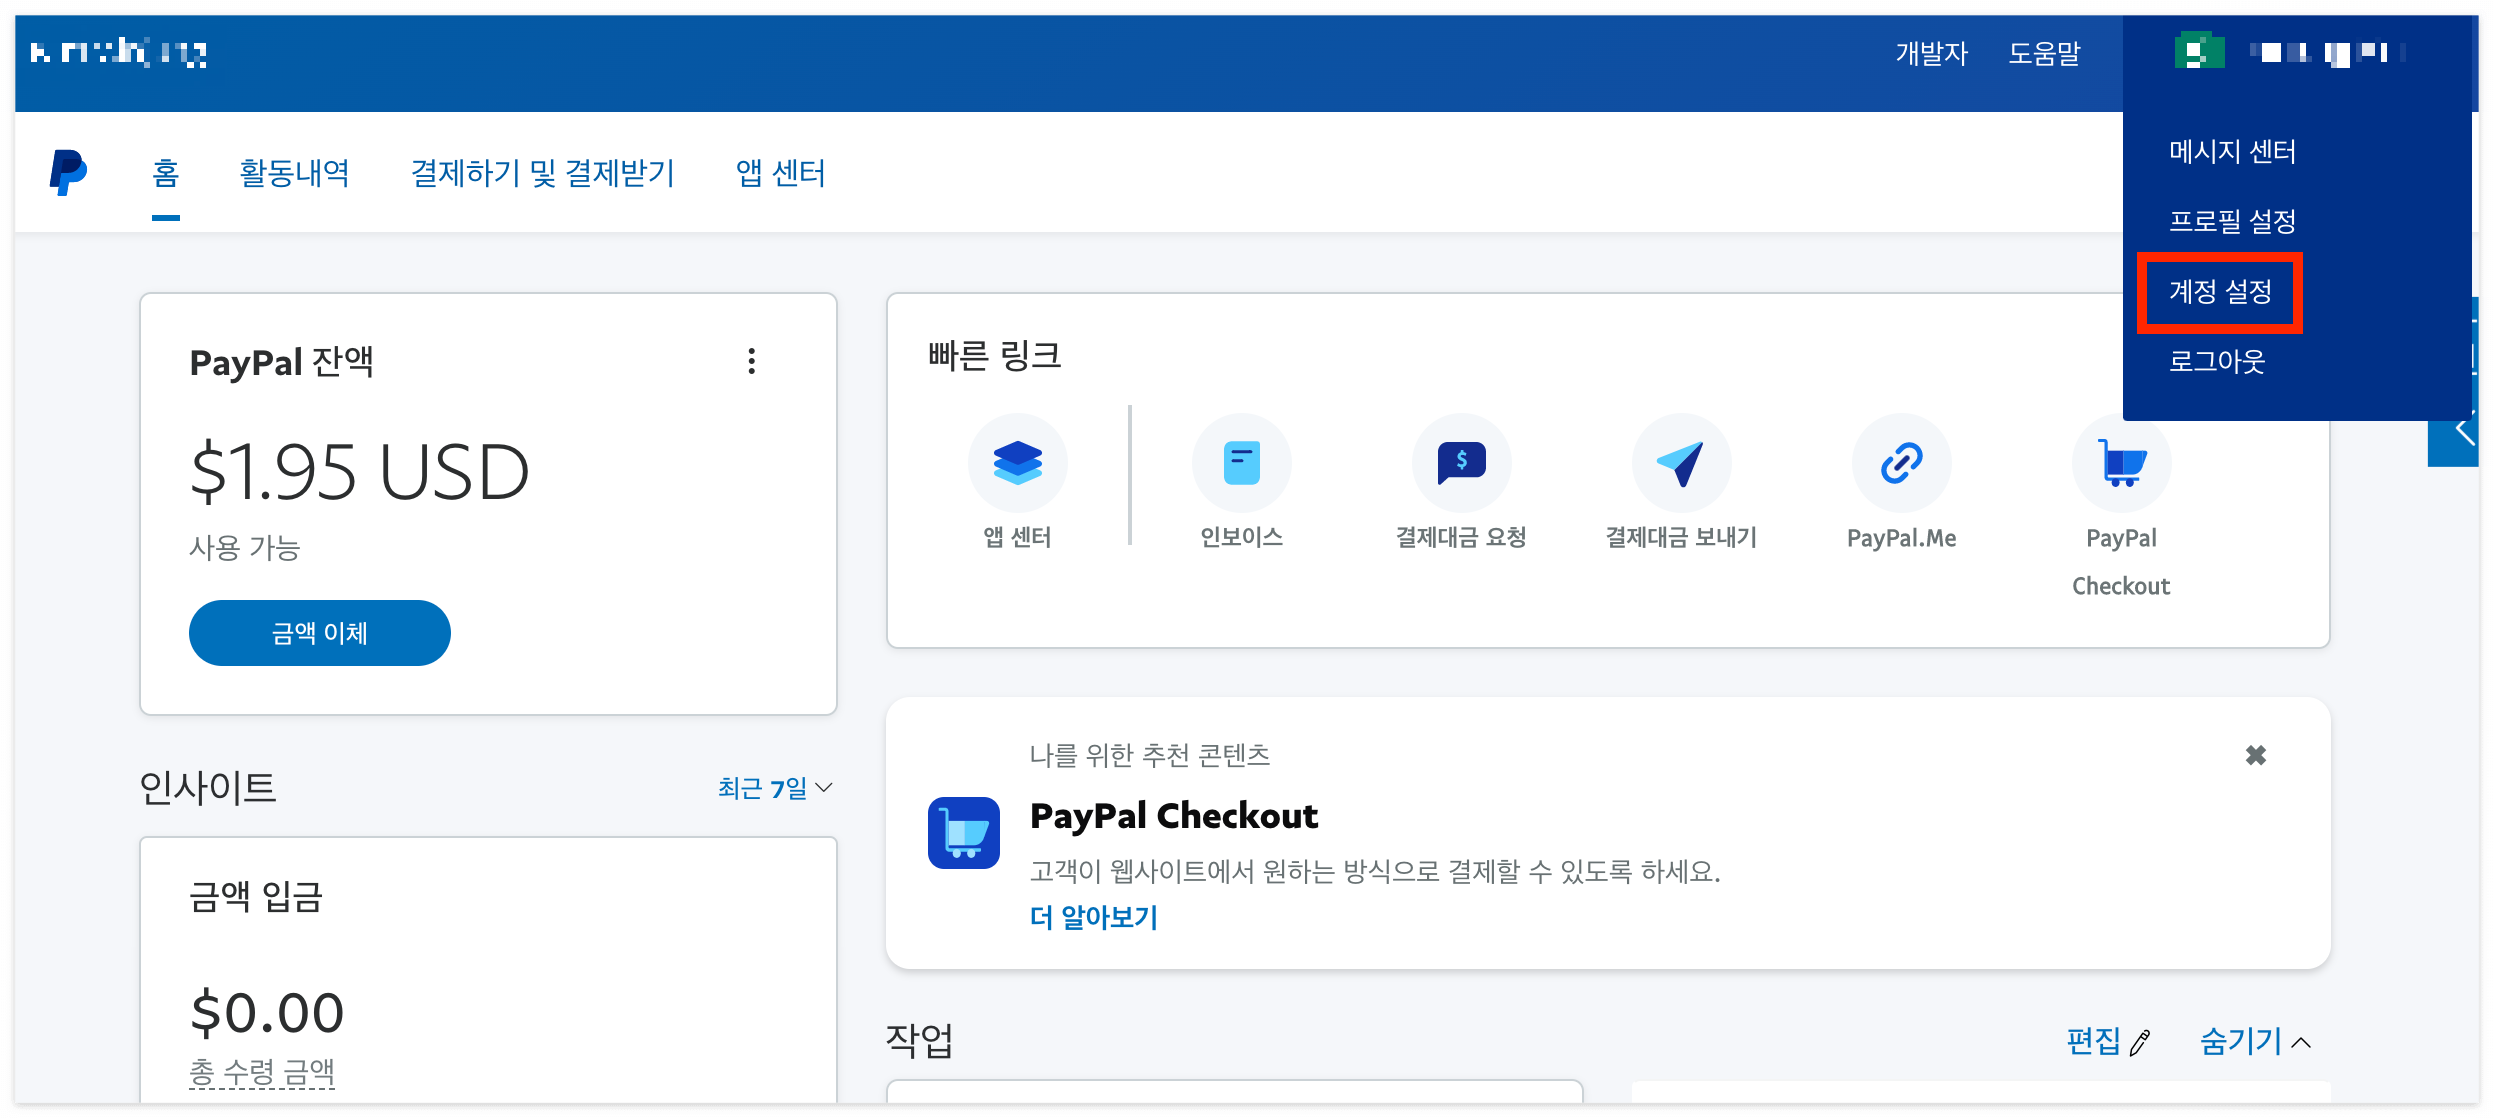
Task: Select 계정 설정 from account menu
Action: tap(2220, 292)
